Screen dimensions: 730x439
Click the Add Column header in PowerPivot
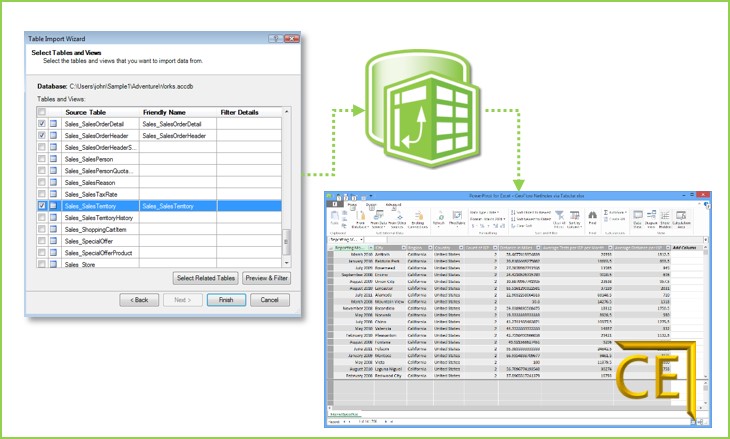click(684, 248)
